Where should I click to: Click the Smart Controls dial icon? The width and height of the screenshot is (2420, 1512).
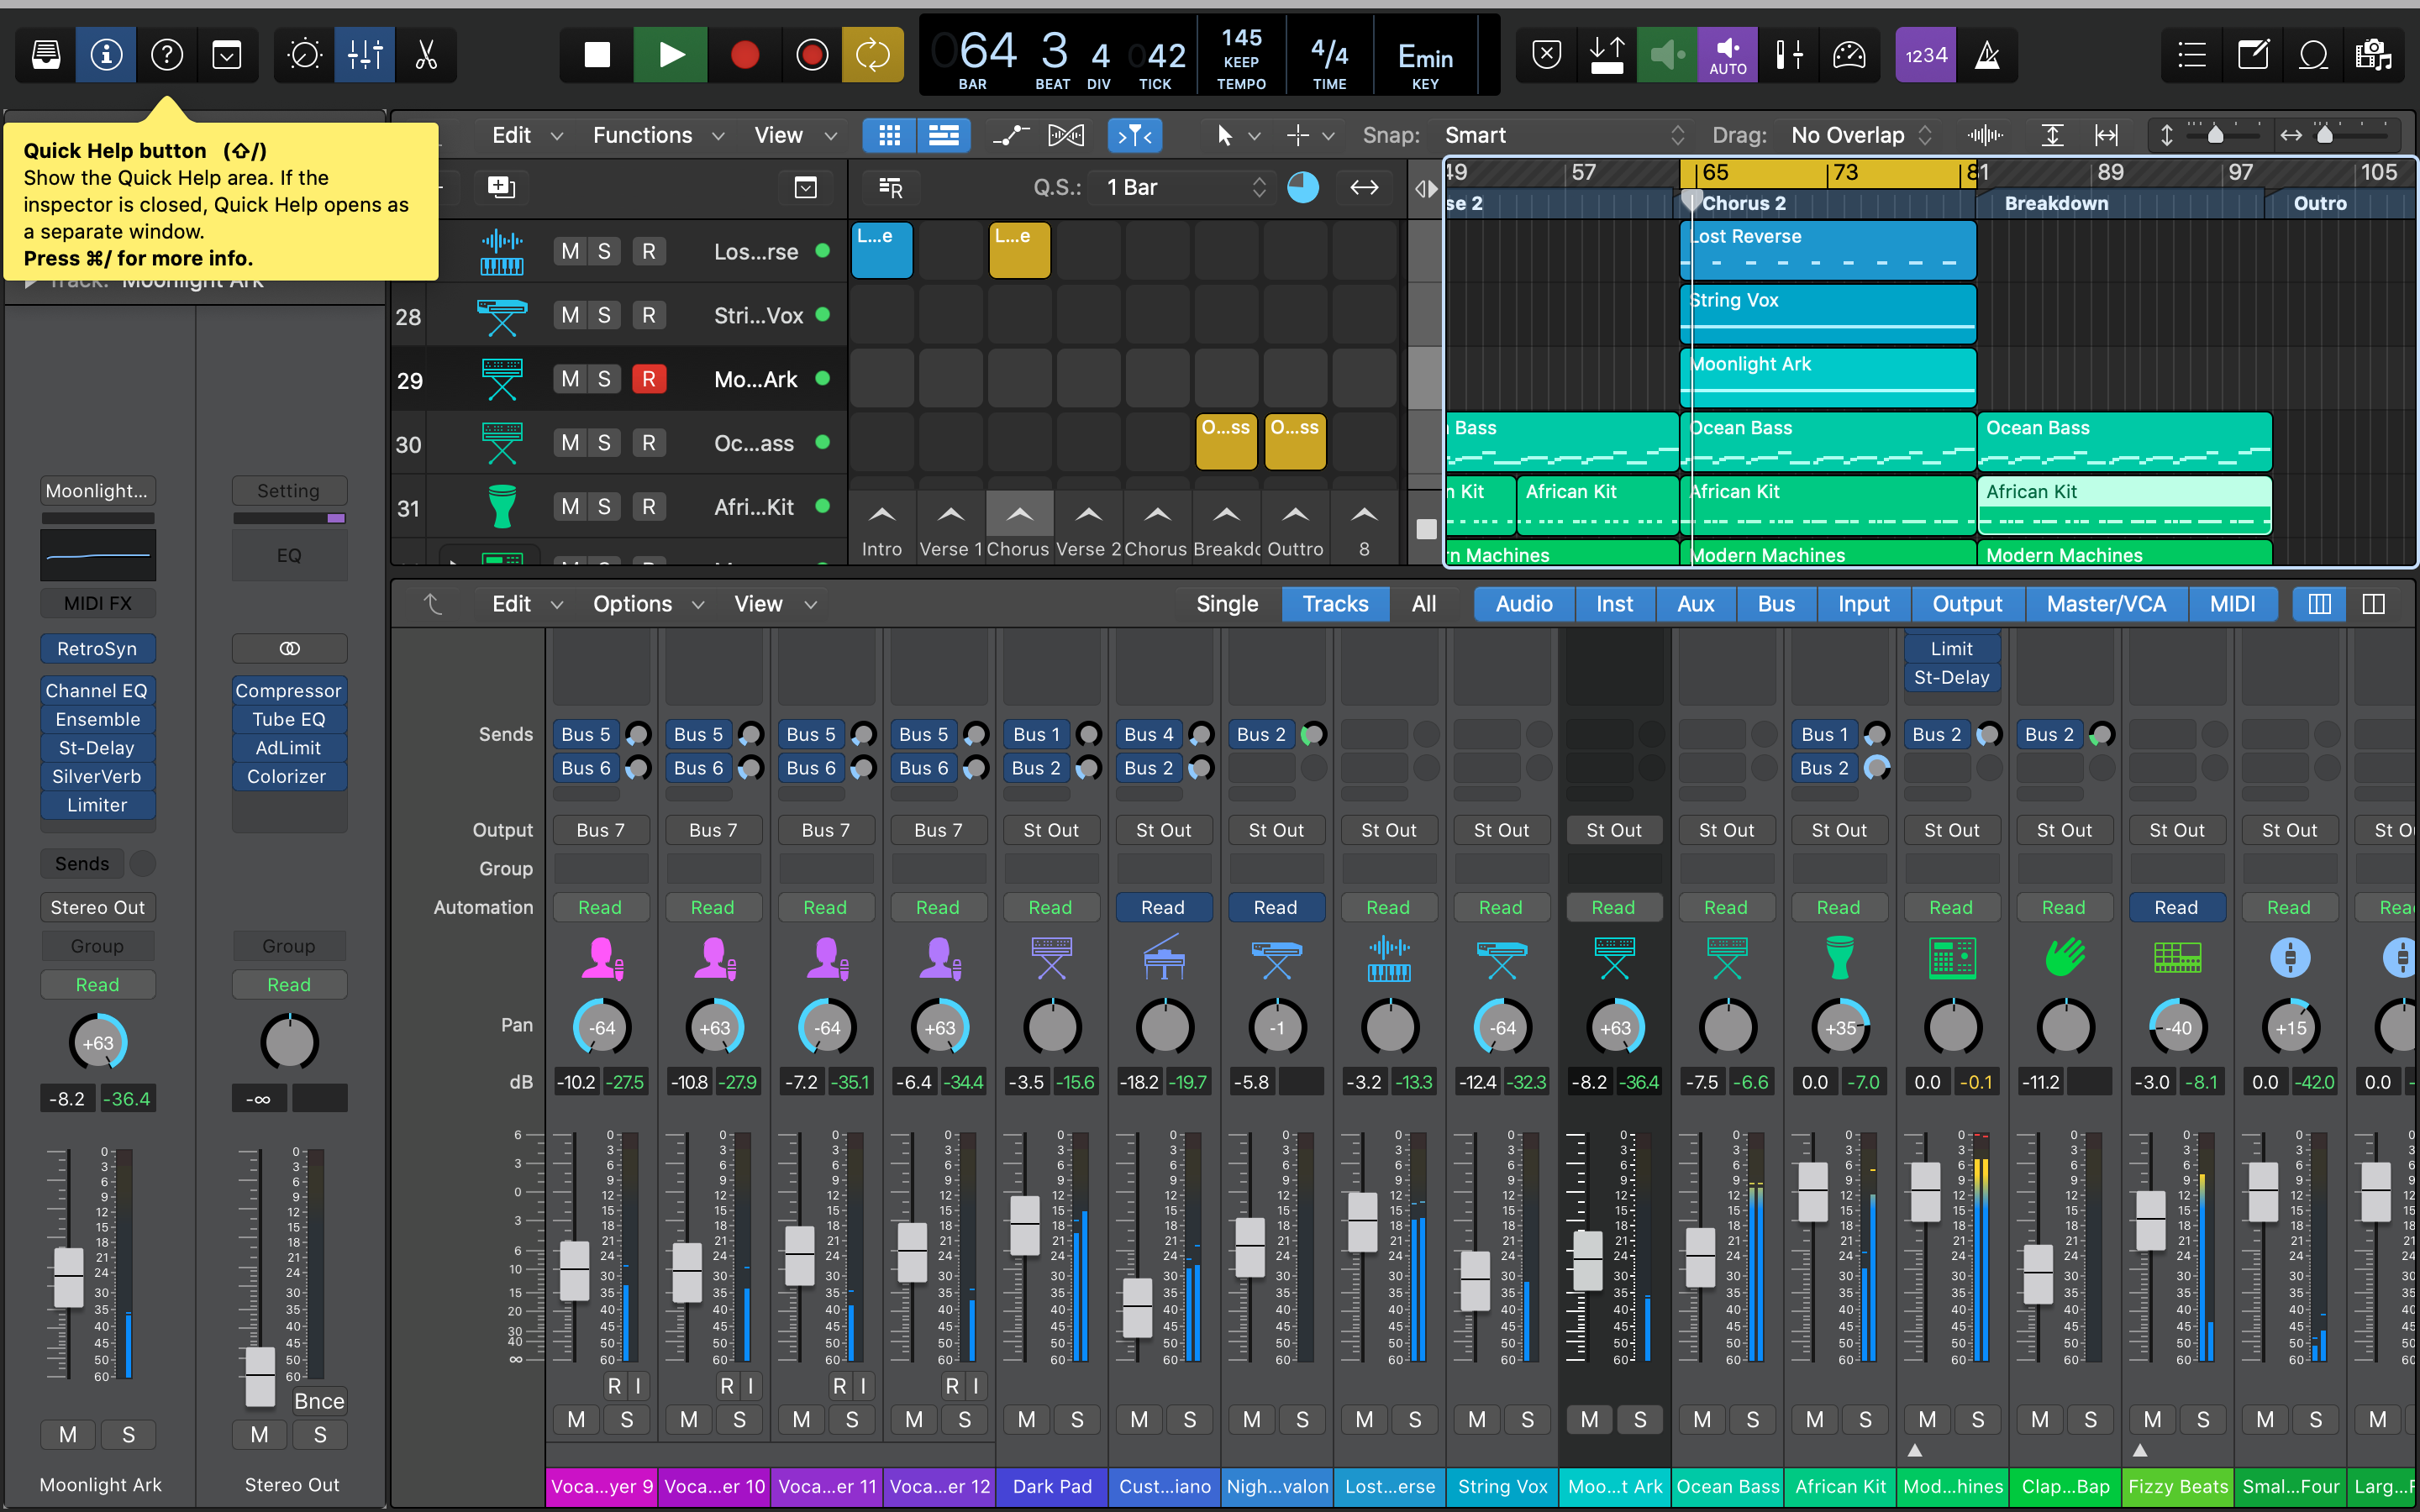(x=304, y=55)
